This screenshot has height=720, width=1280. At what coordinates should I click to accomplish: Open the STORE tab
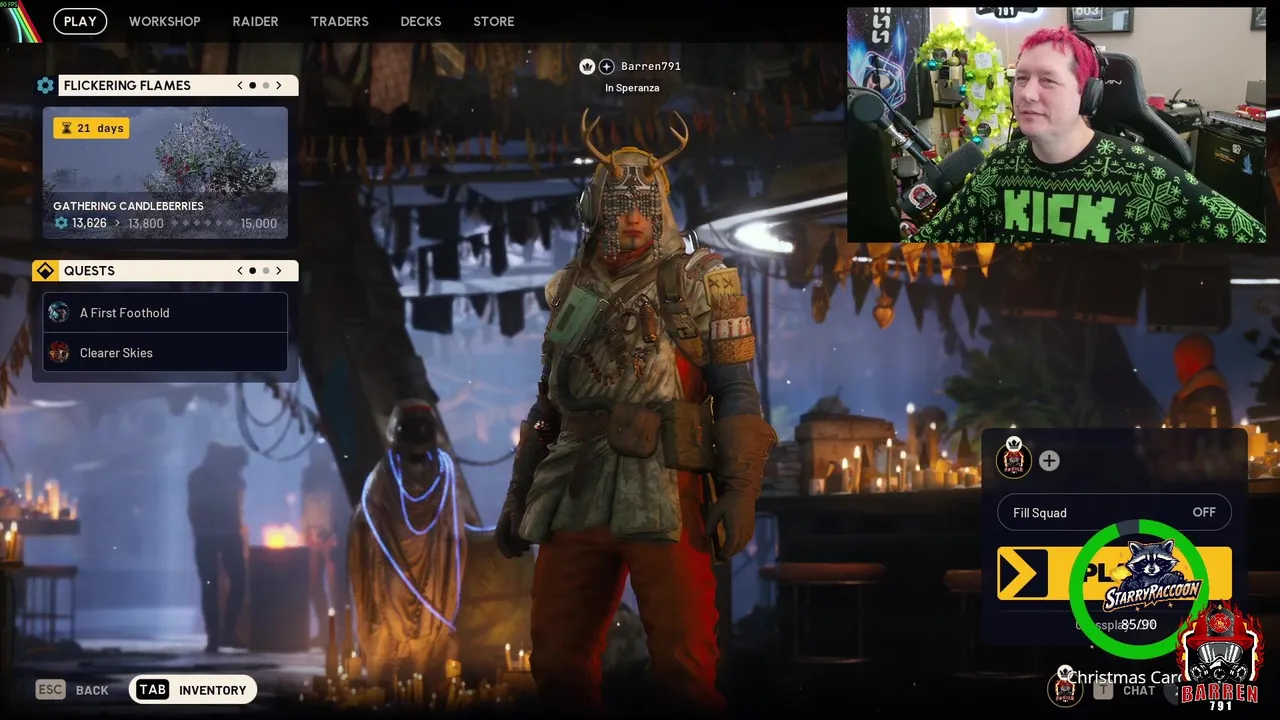point(493,21)
